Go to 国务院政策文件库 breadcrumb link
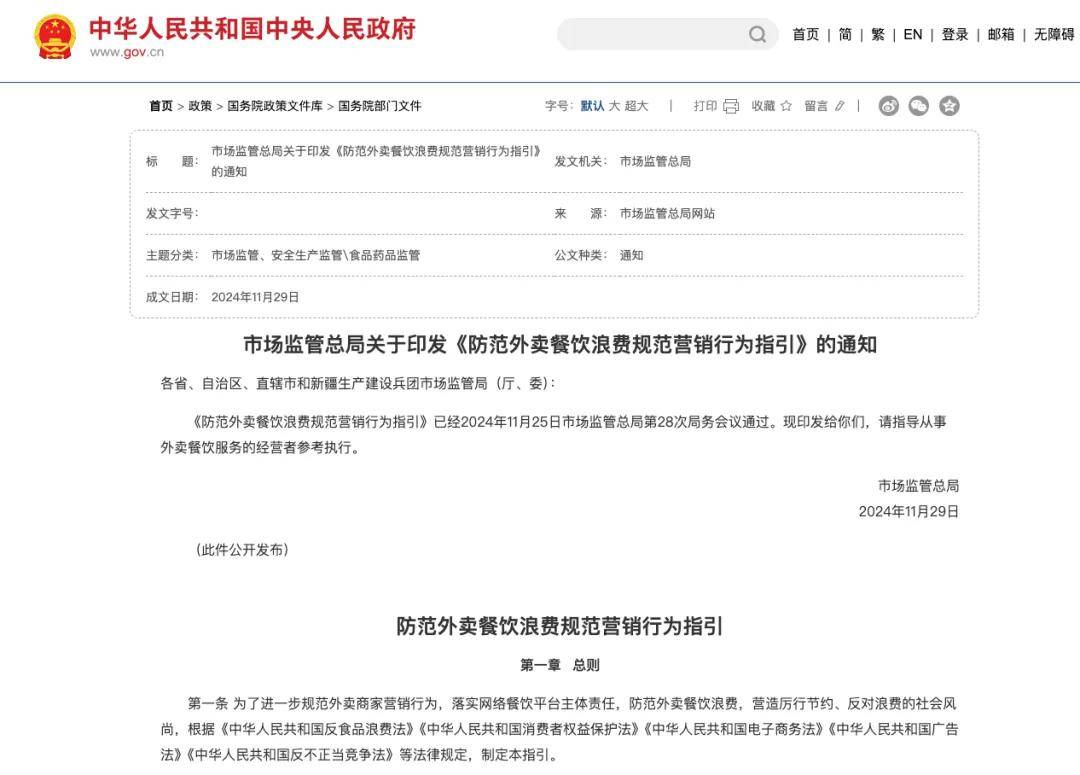The height and width of the screenshot is (775, 1080). click(x=277, y=105)
